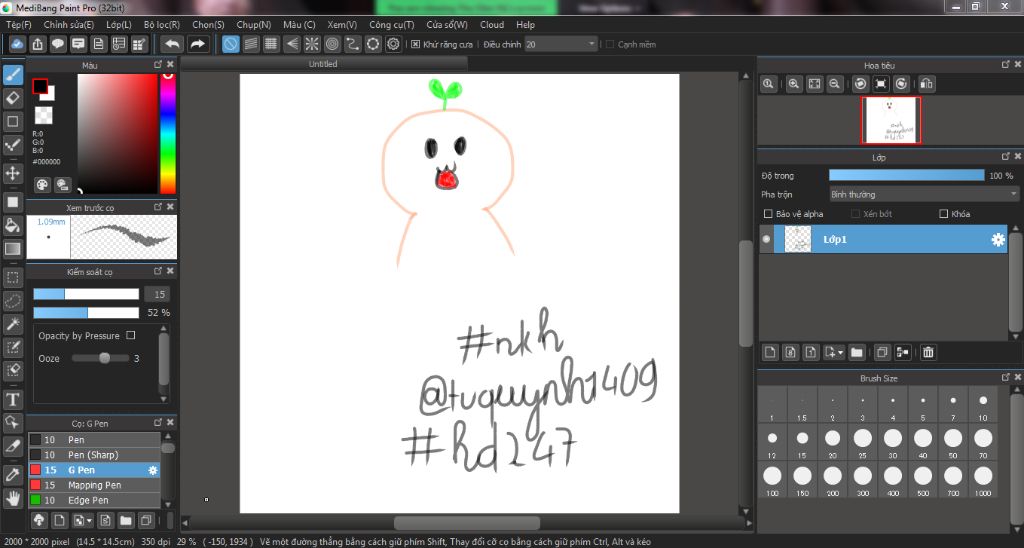This screenshot has width=1024, height=548.
Task: Enable concentric circle snap icon
Action: pos(332,44)
